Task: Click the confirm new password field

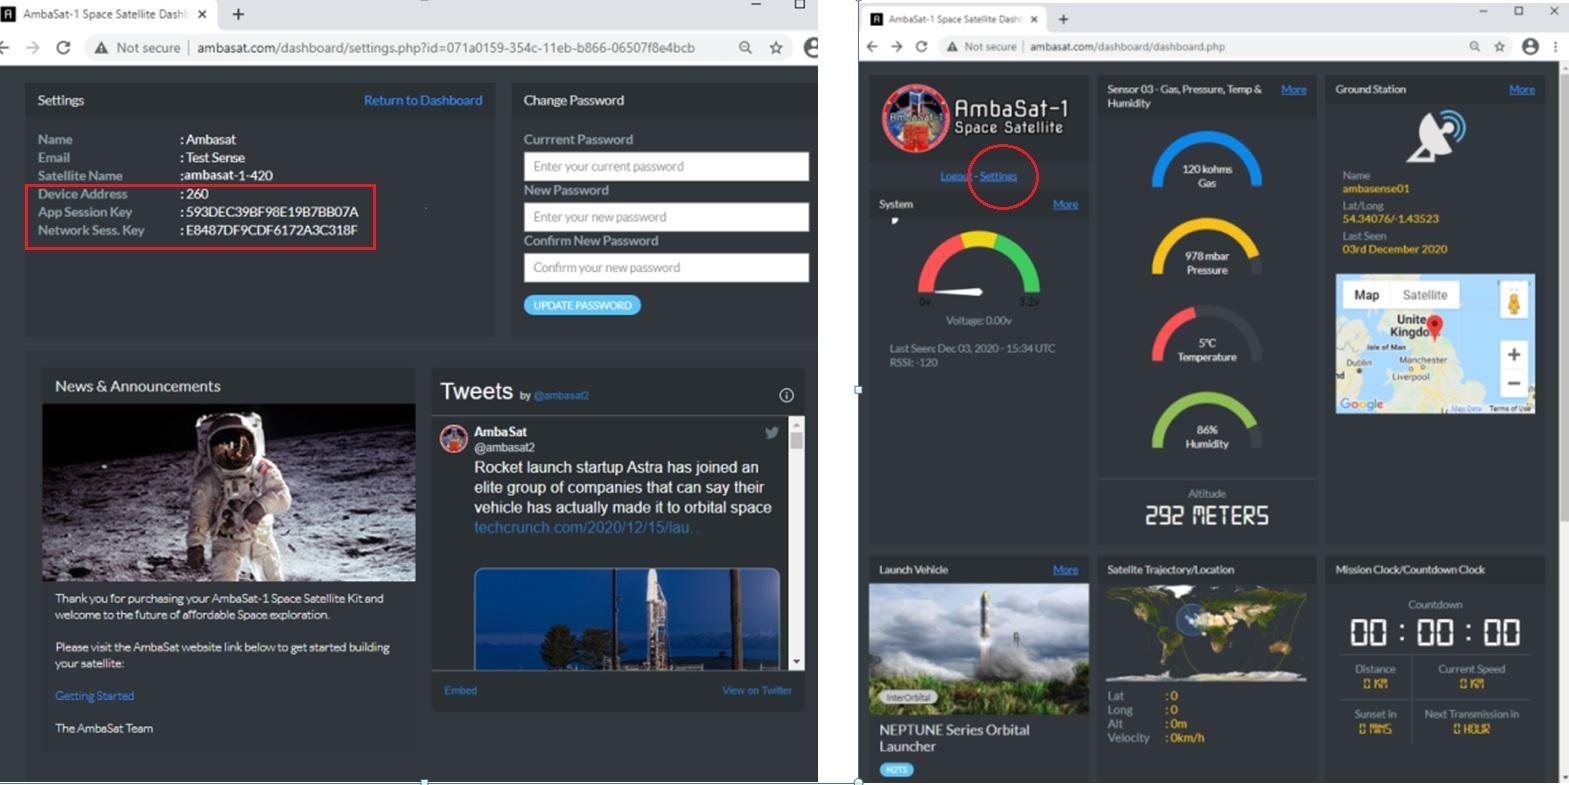Action: point(666,267)
